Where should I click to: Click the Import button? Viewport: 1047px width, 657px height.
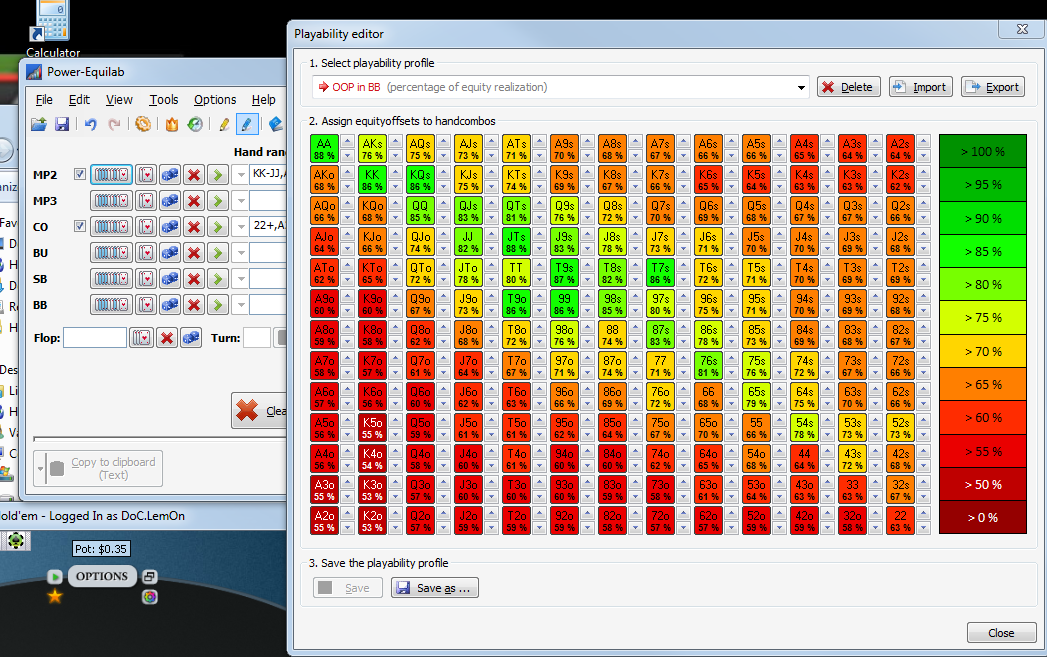click(x=921, y=87)
